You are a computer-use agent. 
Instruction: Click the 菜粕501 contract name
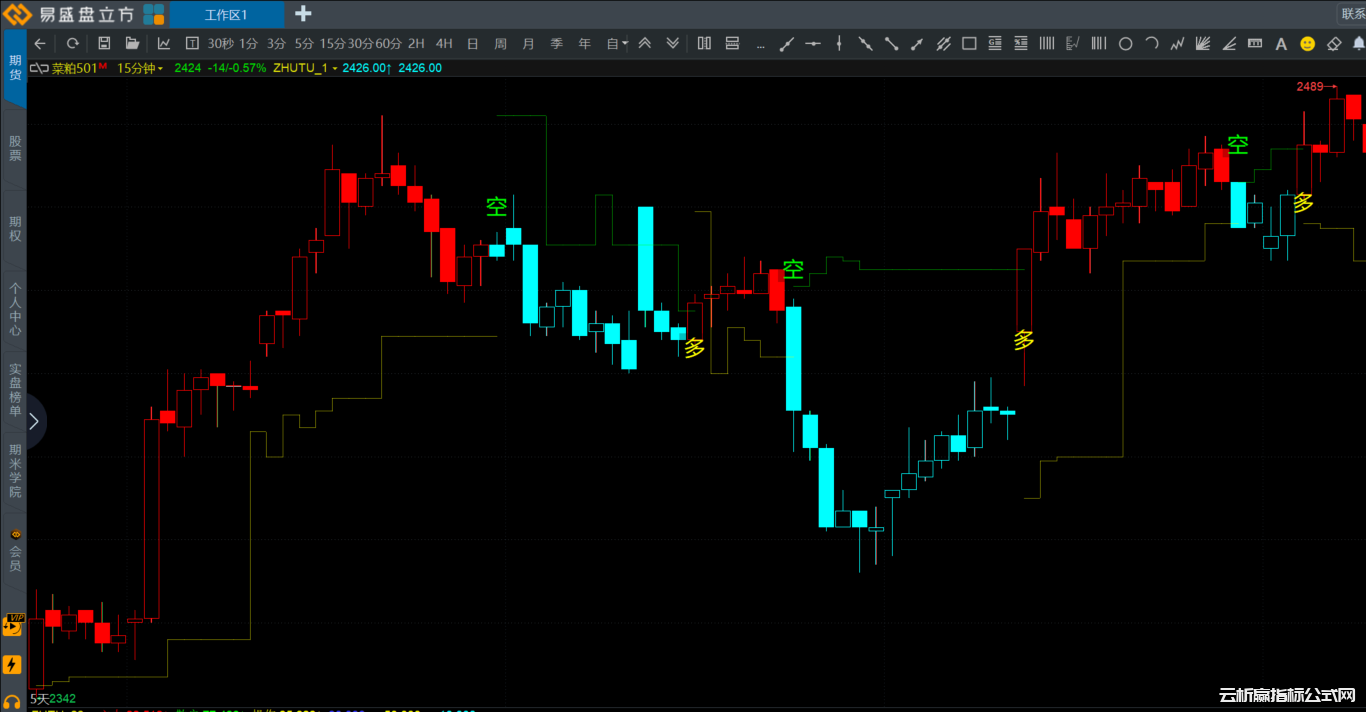tap(74, 68)
